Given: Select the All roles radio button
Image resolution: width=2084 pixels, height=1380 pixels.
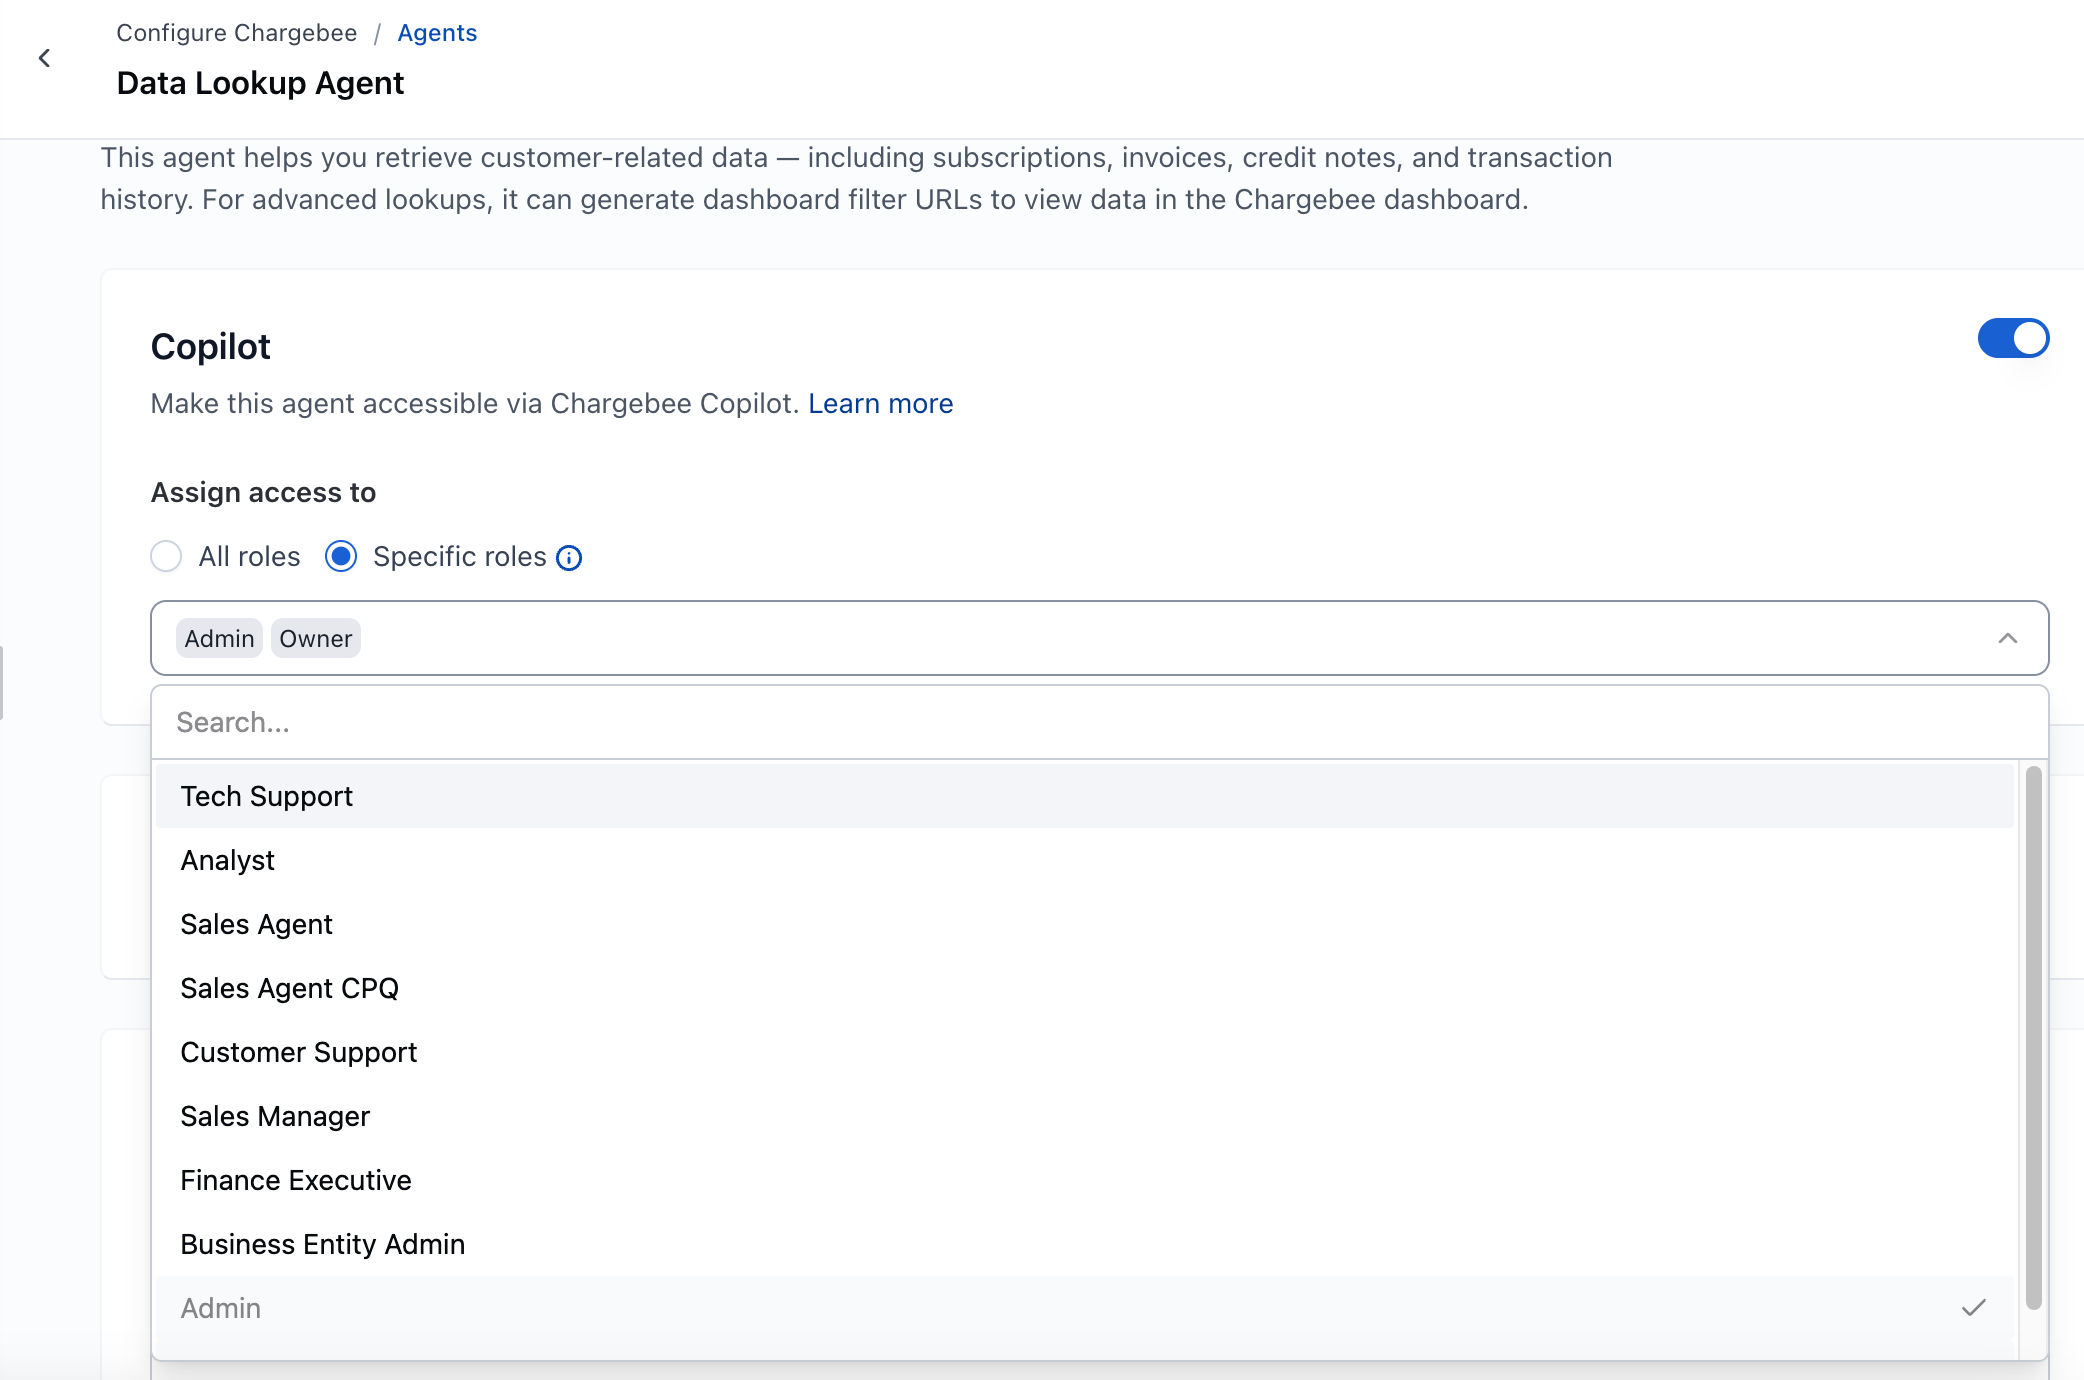Looking at the screenshot, I should tap(166, 556).
